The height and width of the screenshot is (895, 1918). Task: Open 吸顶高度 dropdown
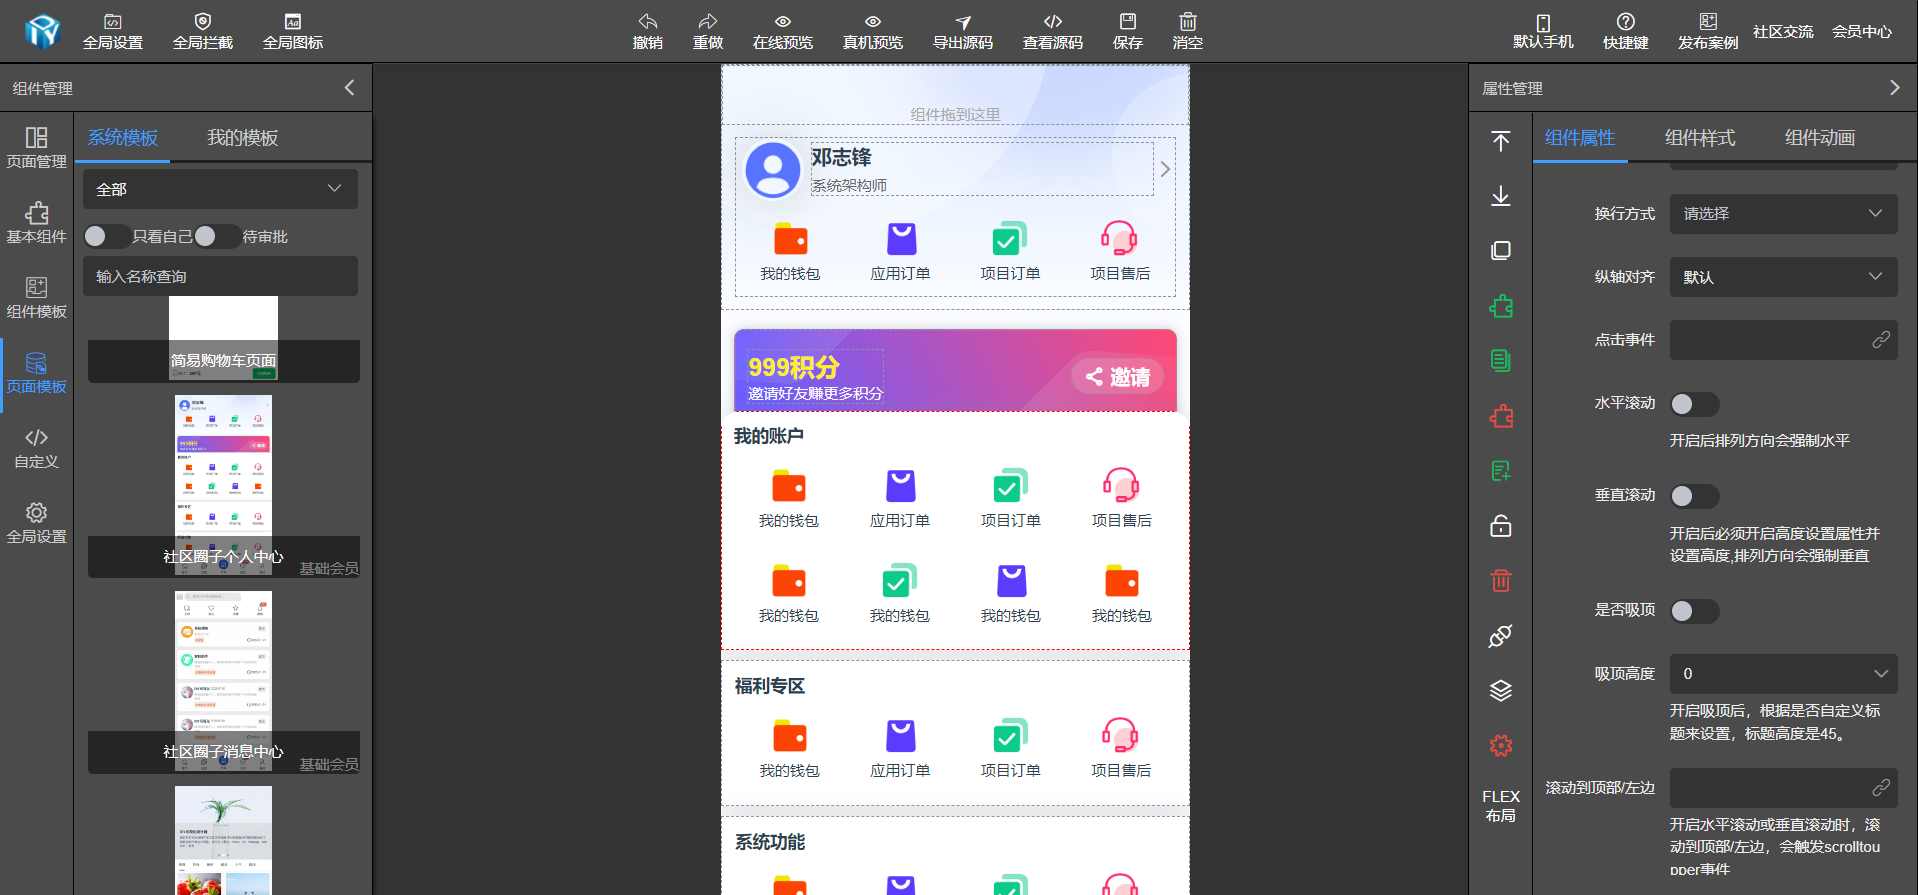pos(1783,674)
